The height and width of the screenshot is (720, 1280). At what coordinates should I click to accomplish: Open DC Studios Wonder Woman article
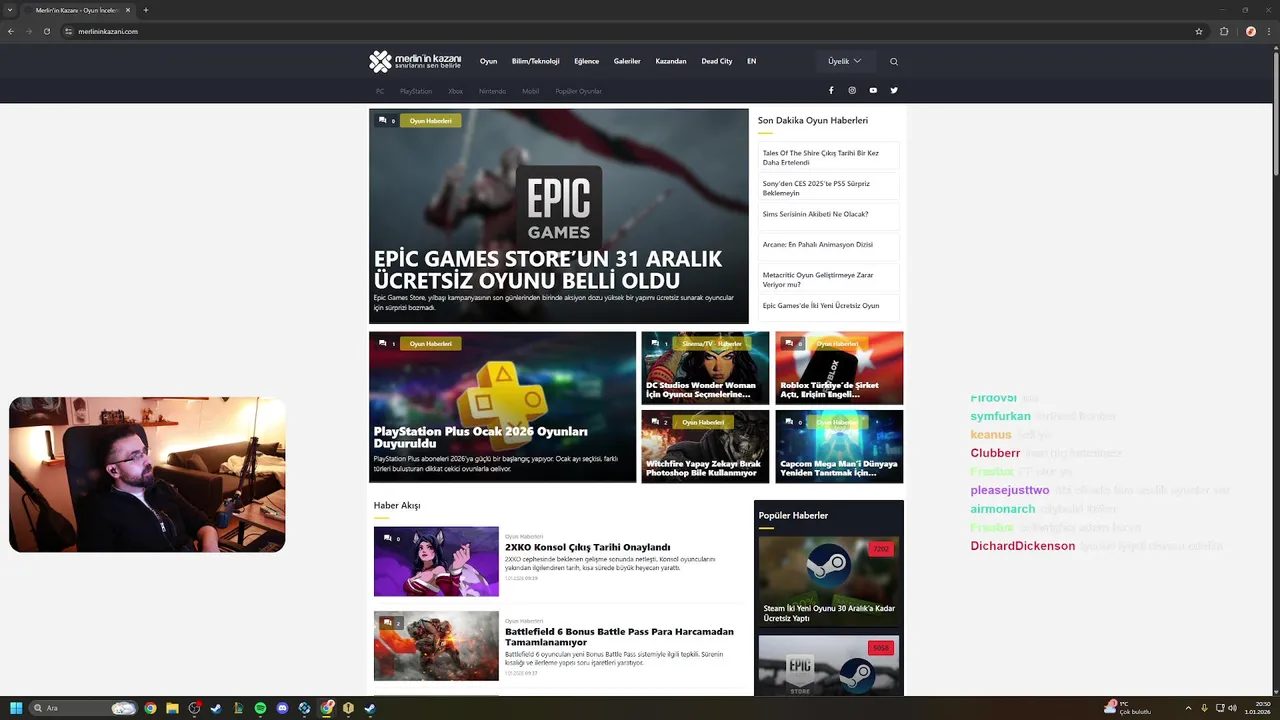point(705,368)
